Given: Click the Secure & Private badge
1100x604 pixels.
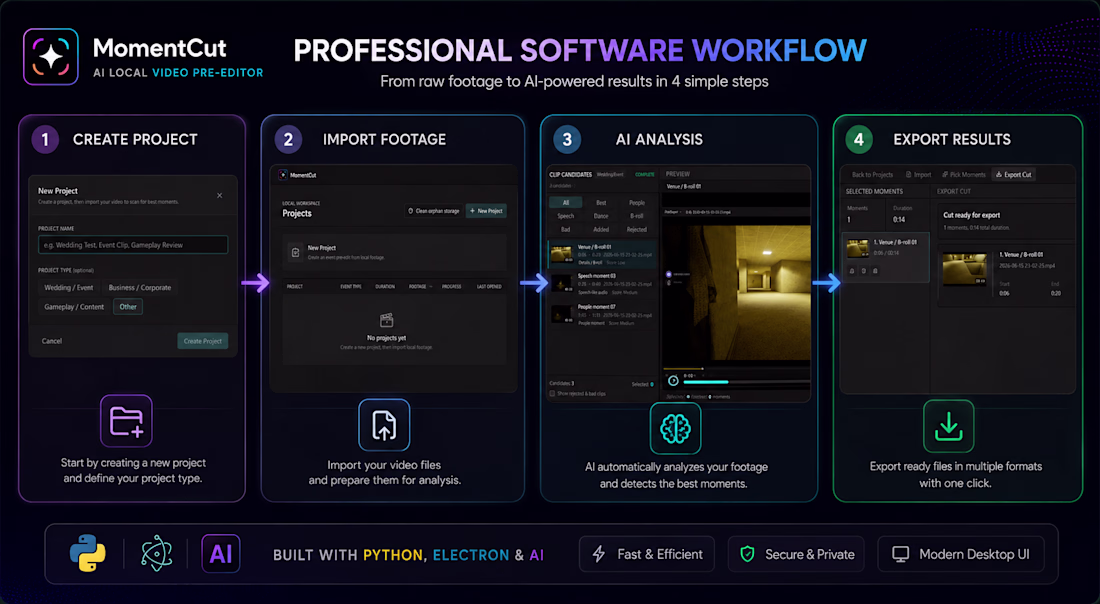Looking at the screenshot, I should [x=796, y=554].
